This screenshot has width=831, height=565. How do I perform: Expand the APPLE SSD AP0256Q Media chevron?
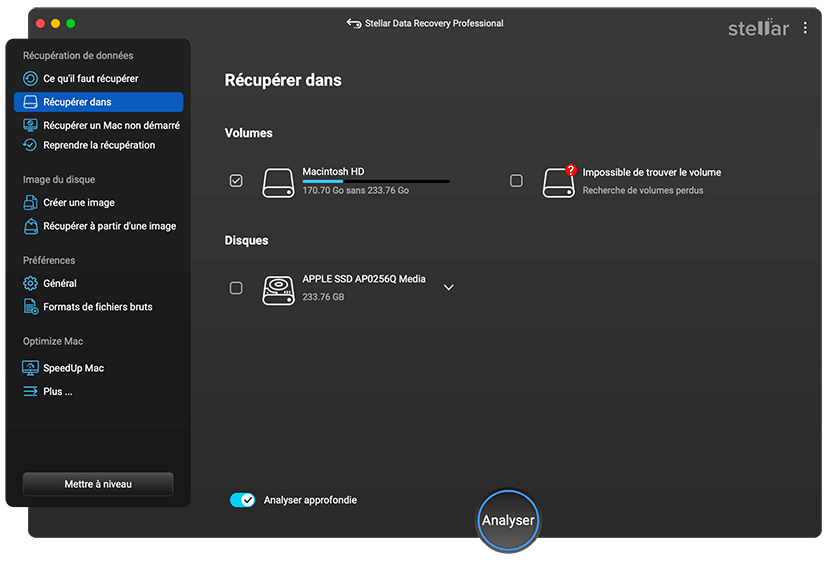[448, 287]
